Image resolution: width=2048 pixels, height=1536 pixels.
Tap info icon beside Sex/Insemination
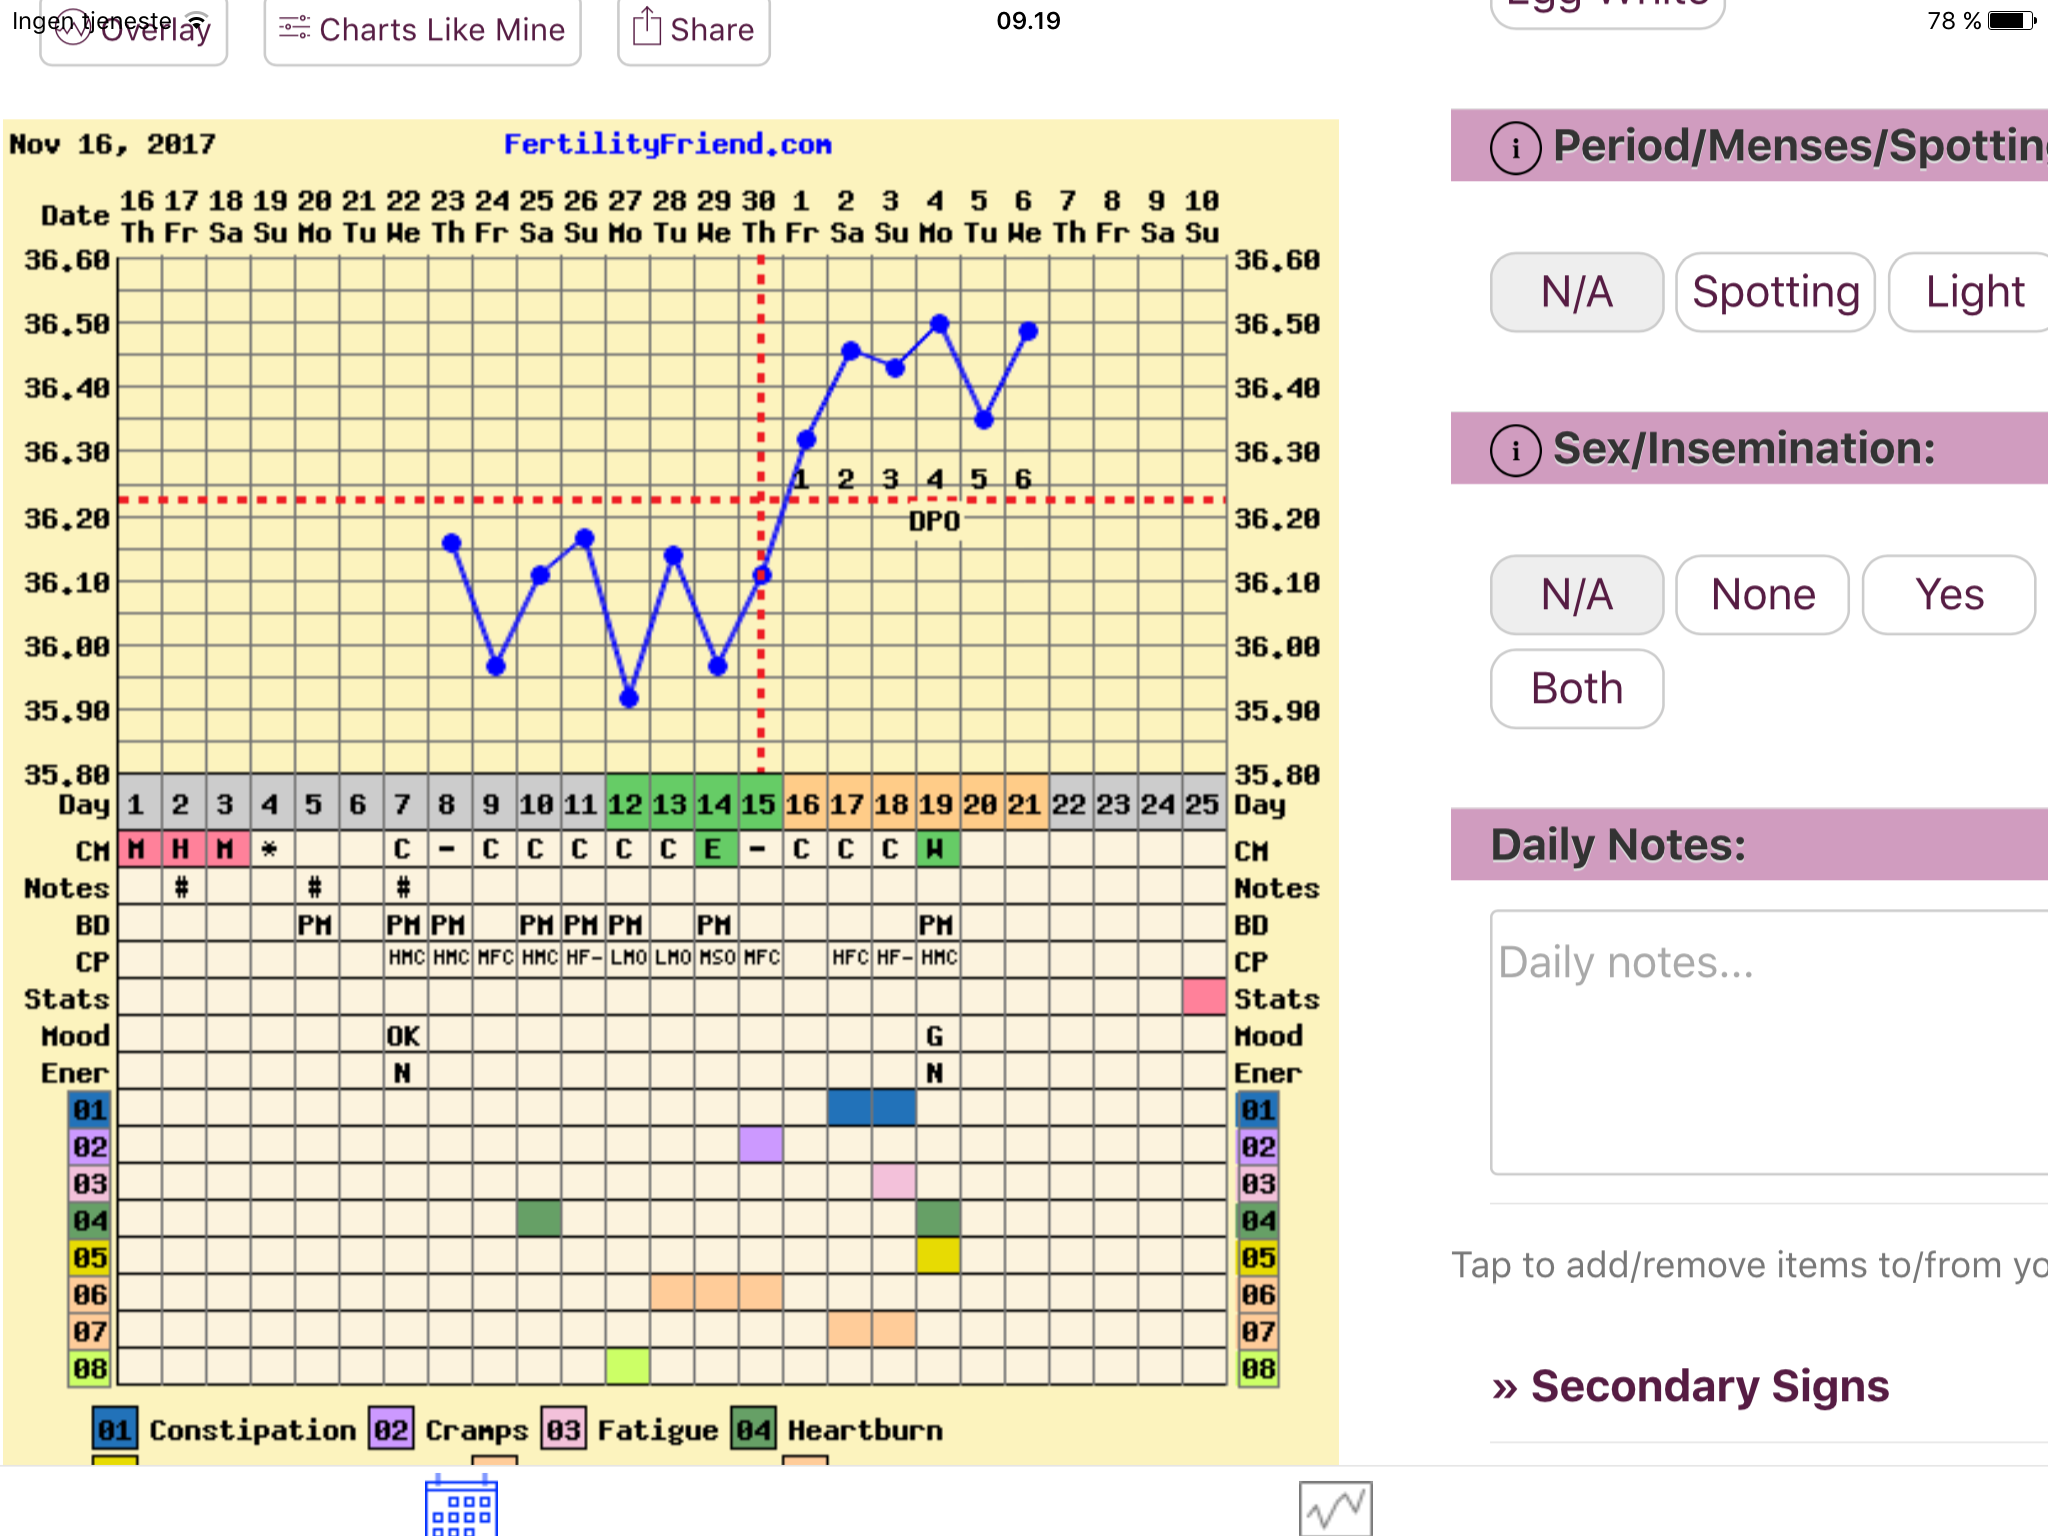coord(1516,451)
